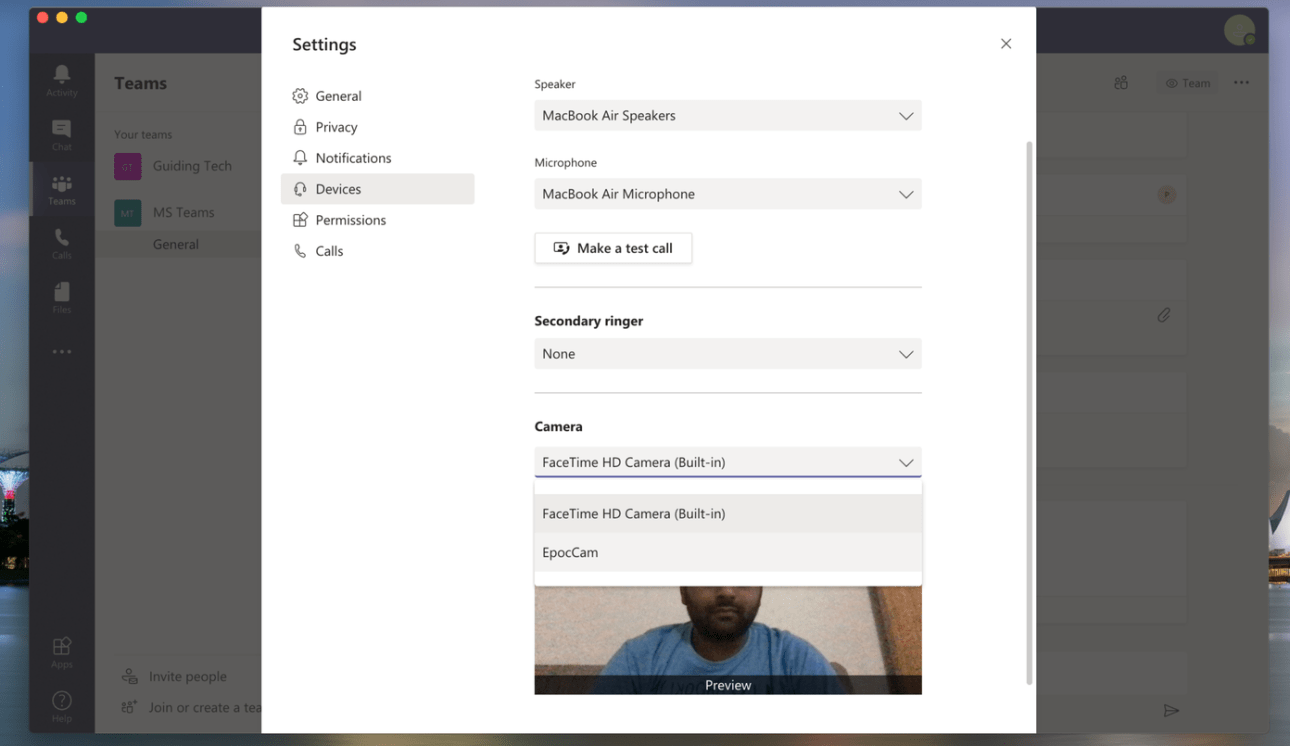
Task: Go to Notifications settings
Action: click(353, 158)
